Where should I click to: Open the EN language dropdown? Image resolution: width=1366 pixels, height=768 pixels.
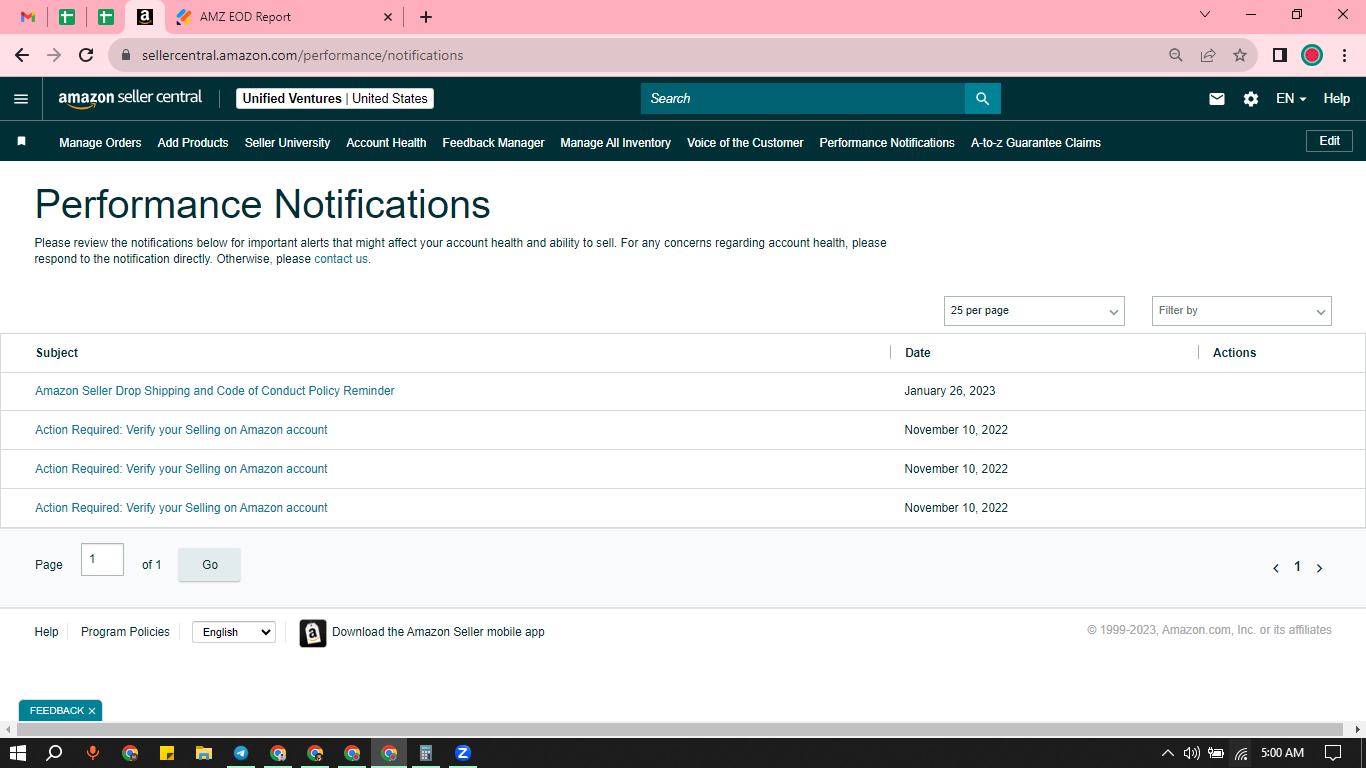tap(1291, 99)
